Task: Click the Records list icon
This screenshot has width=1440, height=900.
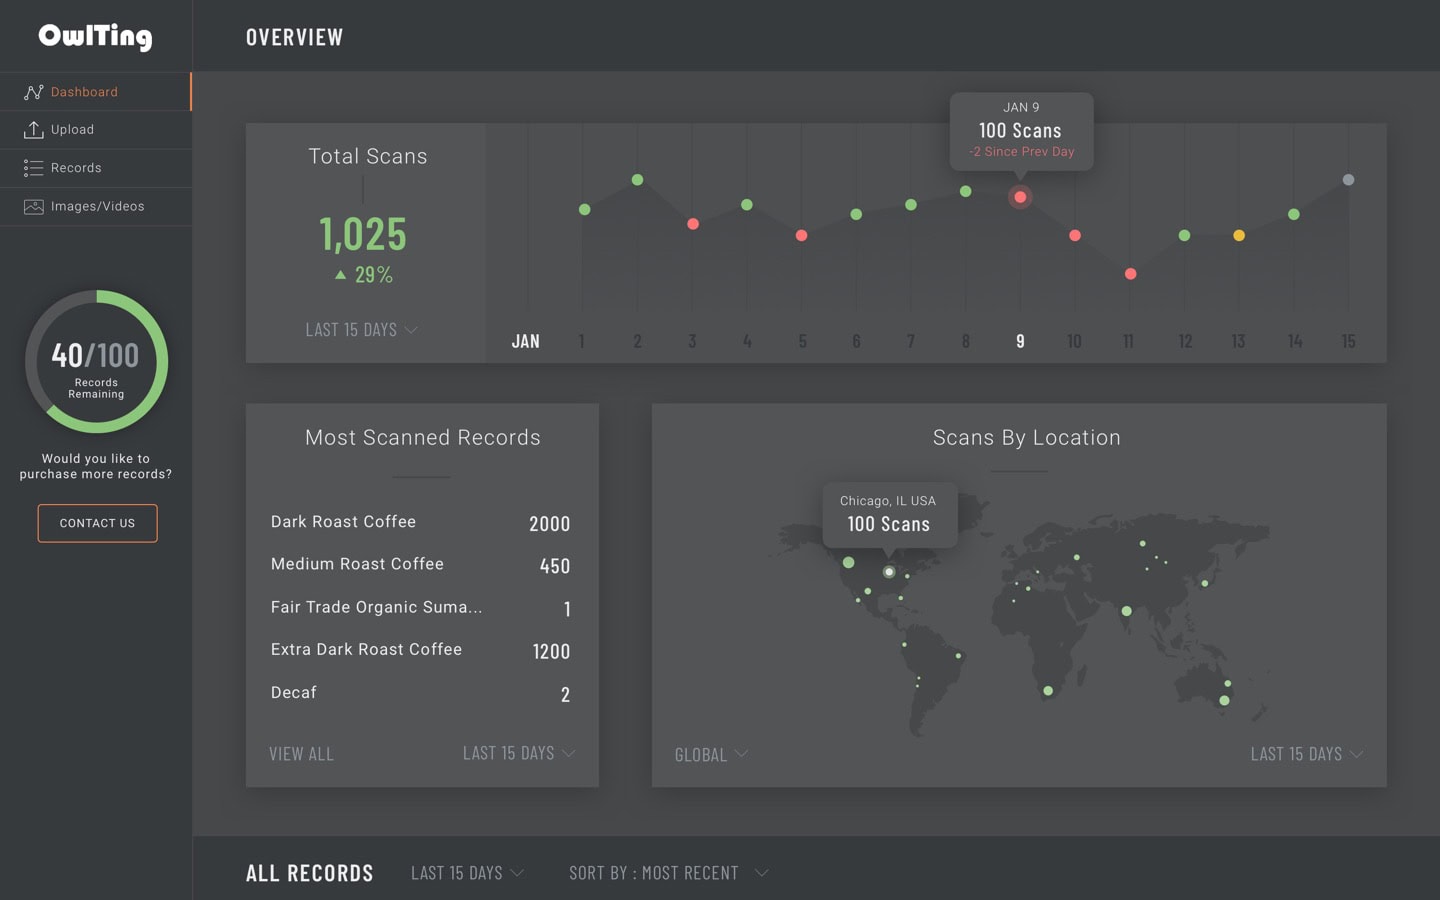Action: coord(33,168)
